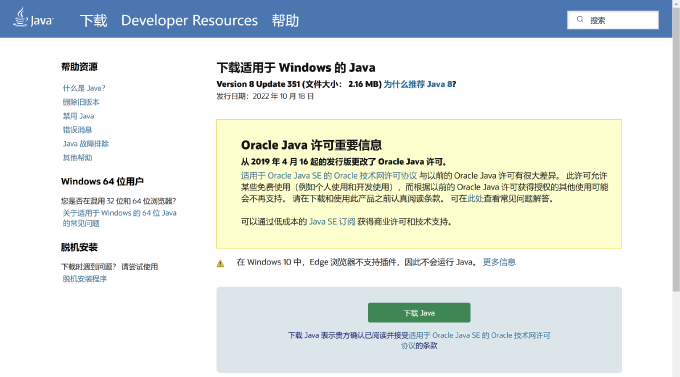680x377 pixels.
Task: Open the 脱机安装程序 link
Action: tap(85, 279)
